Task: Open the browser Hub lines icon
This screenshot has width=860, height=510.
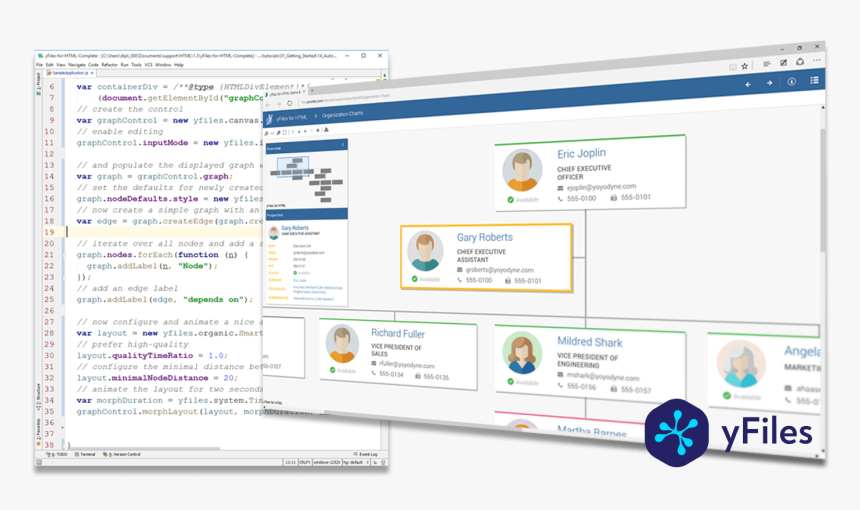Action: (x=767, y=64)
